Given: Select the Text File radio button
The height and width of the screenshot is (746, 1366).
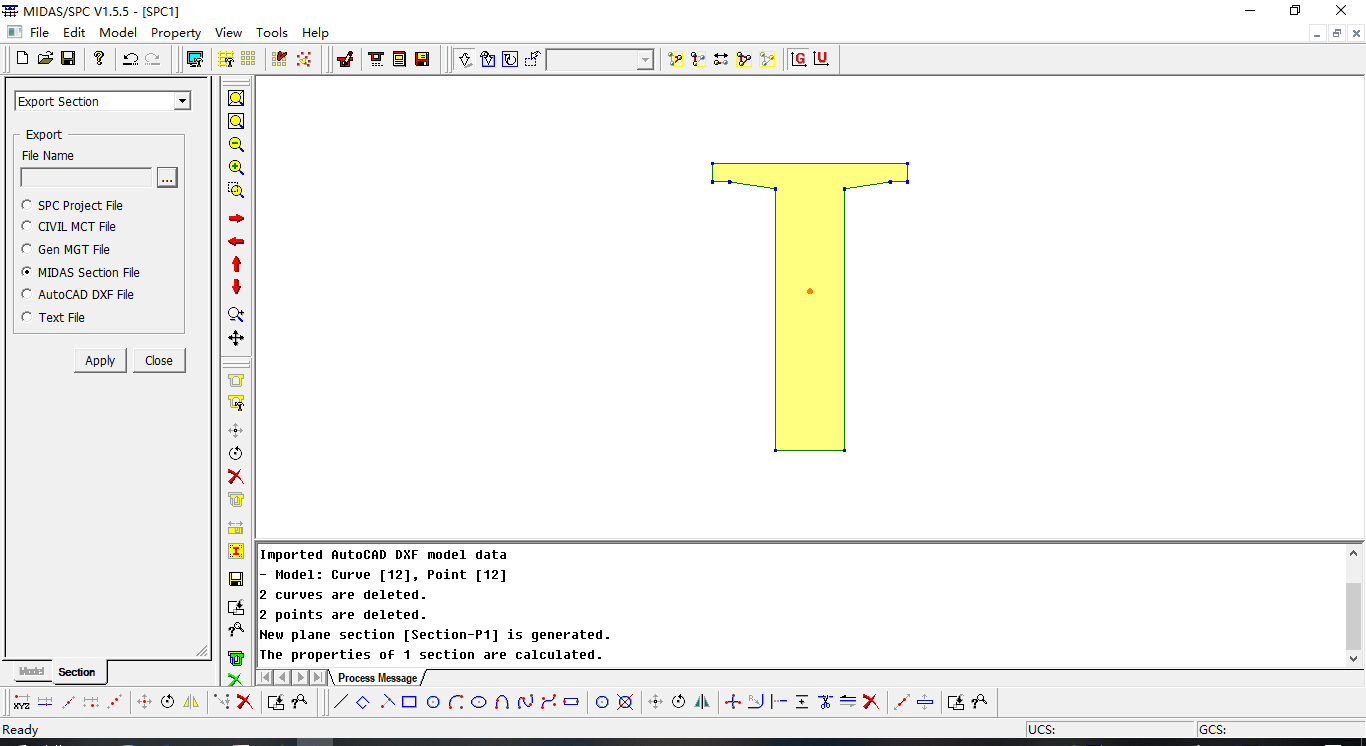Looking at the screenshot, I should point(27,317).
